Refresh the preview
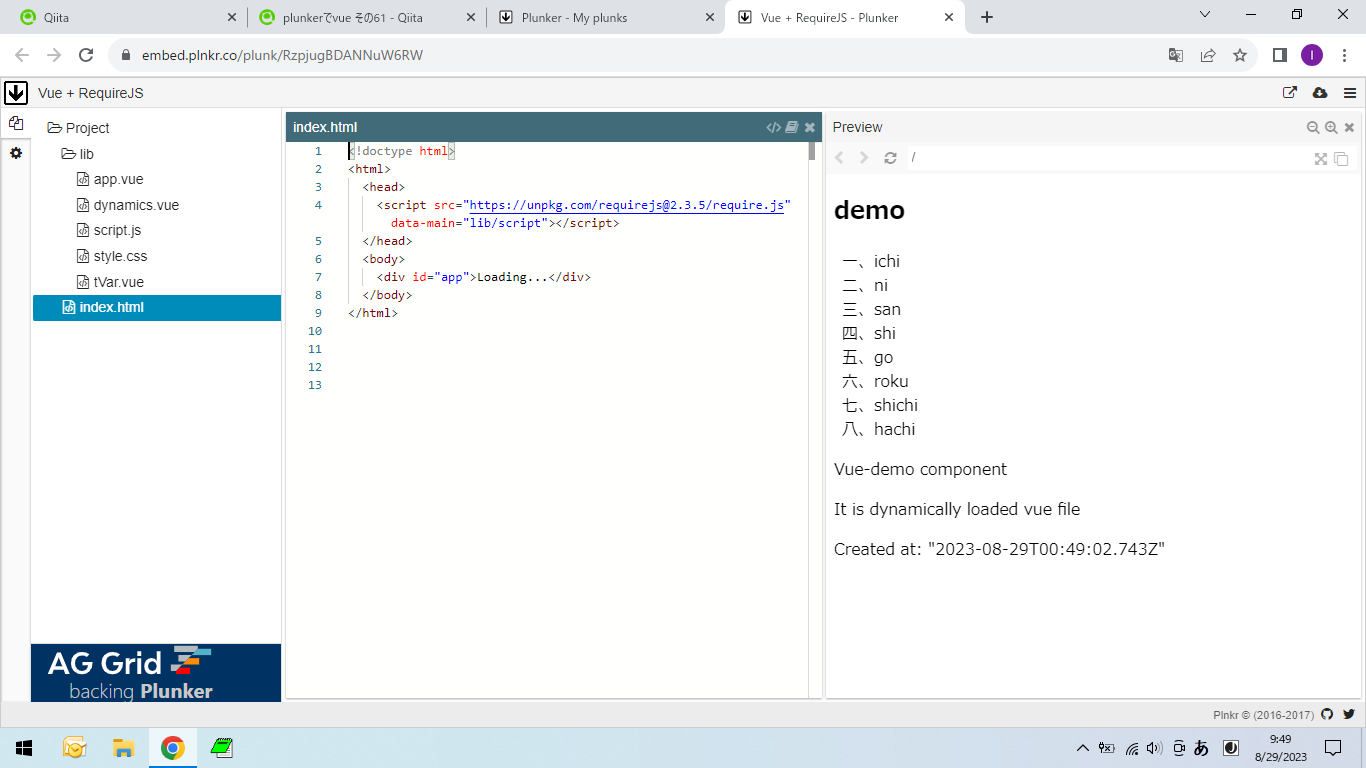This screenshot has height=768, width=1366. pos(890,158)
